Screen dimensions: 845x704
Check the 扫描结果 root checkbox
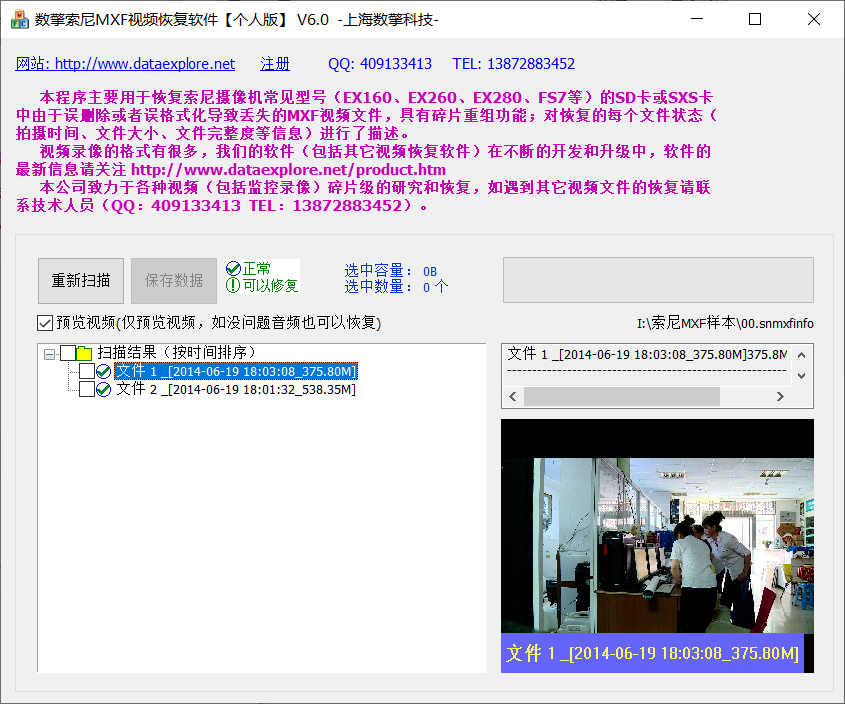68,353
